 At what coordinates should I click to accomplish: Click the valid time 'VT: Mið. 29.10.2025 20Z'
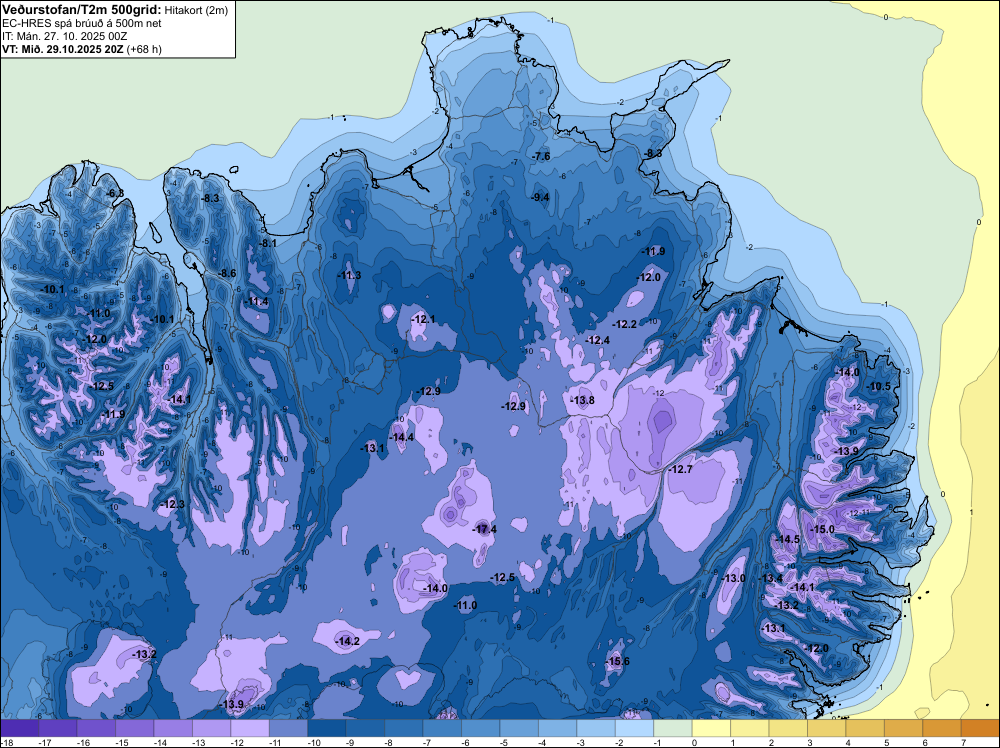click(62, 49)
